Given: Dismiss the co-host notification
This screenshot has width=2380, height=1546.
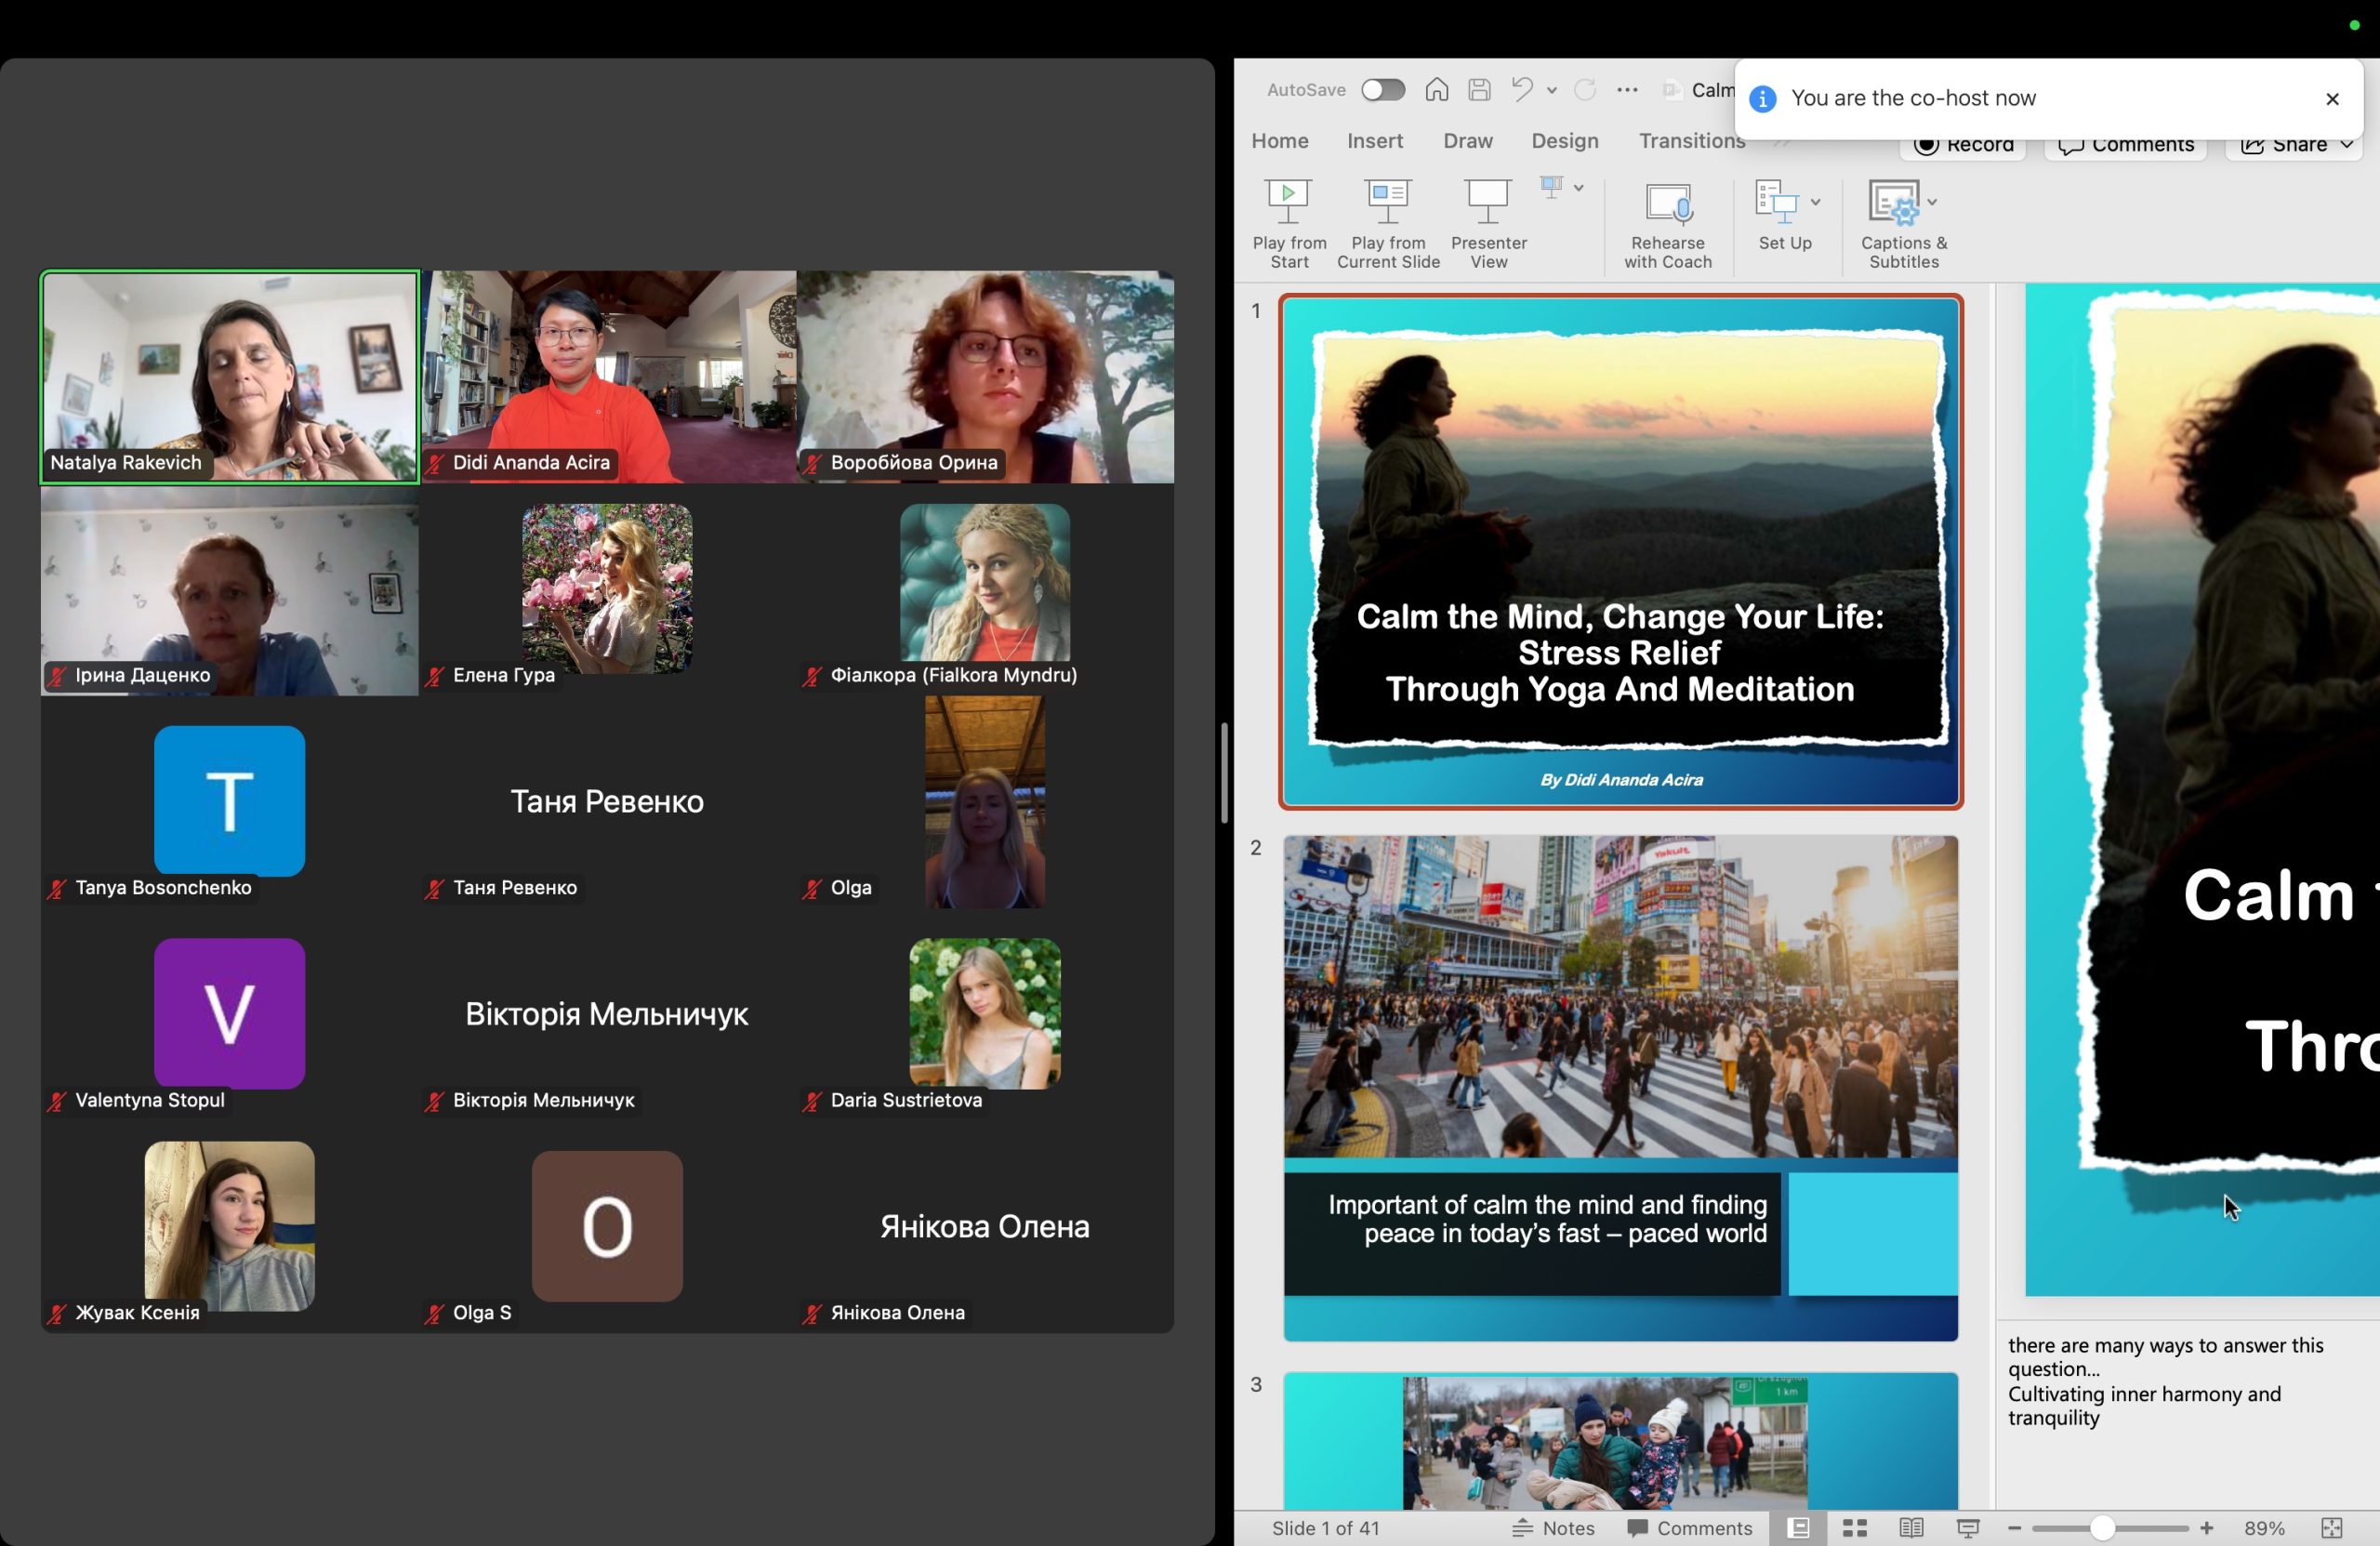Looking at the screenshot, I should pyautogui.click(x=2331, y=99).
